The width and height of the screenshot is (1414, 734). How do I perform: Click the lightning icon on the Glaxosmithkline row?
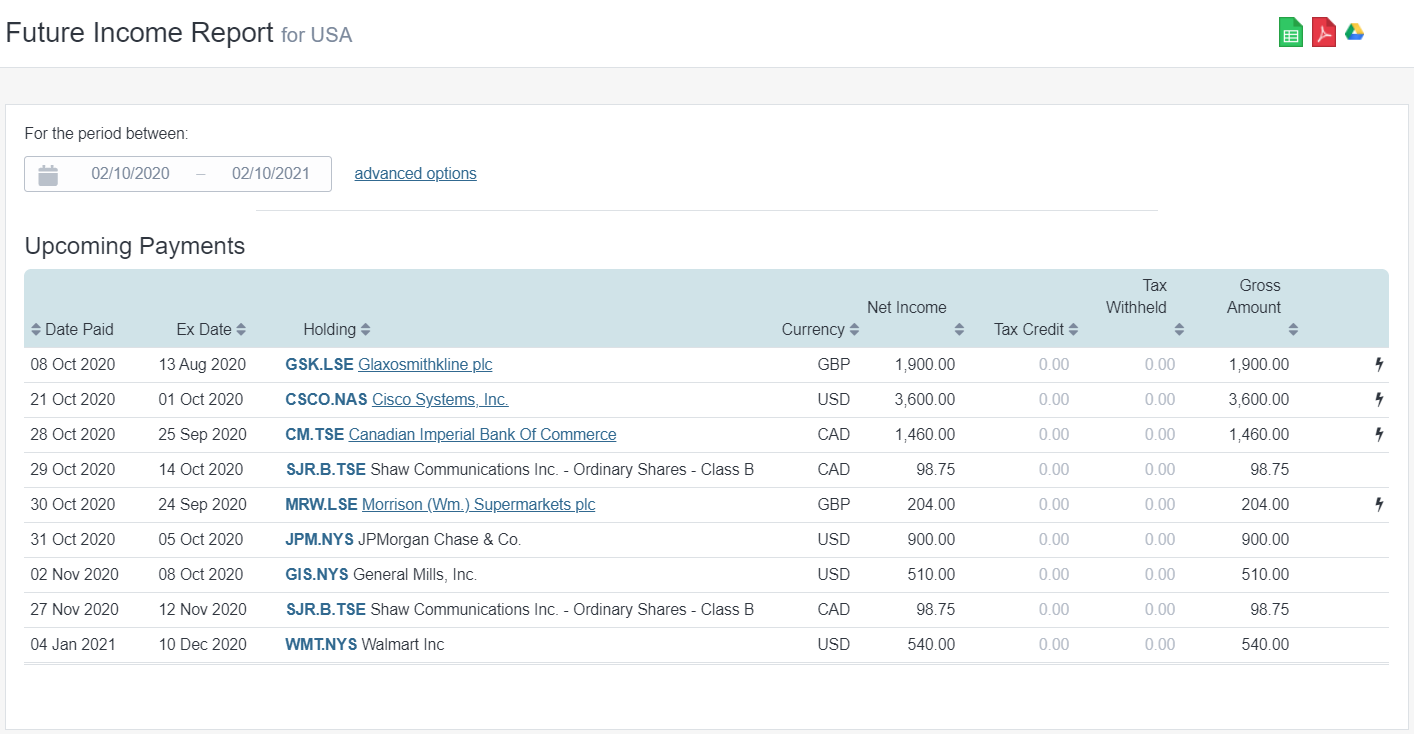pos(1379,364)
